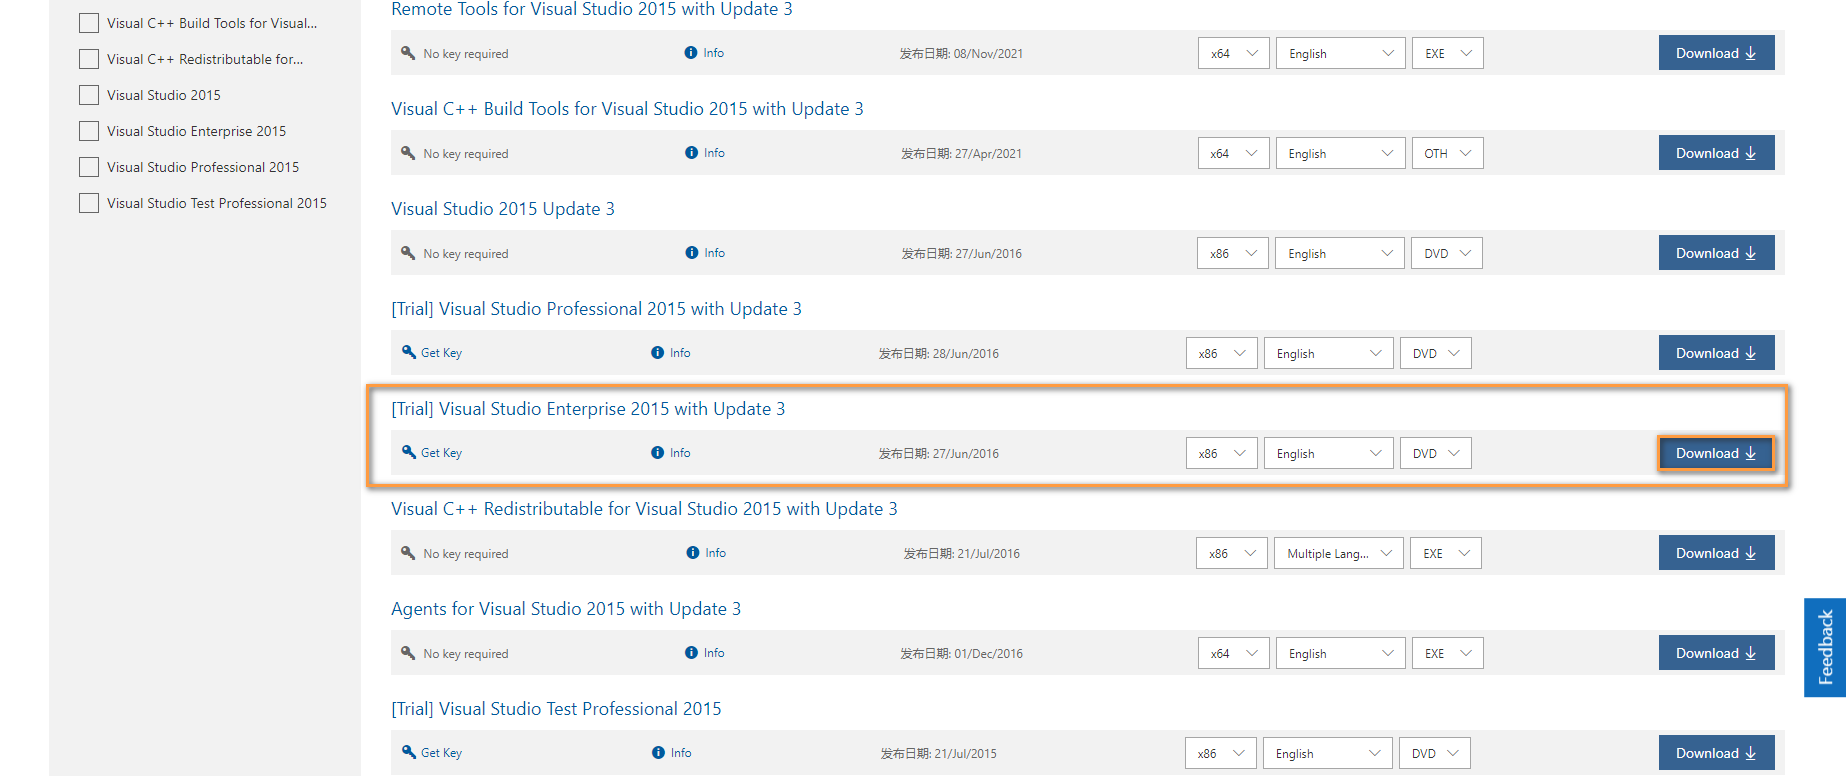
Task: Click Get Key icon for Test Professional 2015
Action: tap(408, 752)
